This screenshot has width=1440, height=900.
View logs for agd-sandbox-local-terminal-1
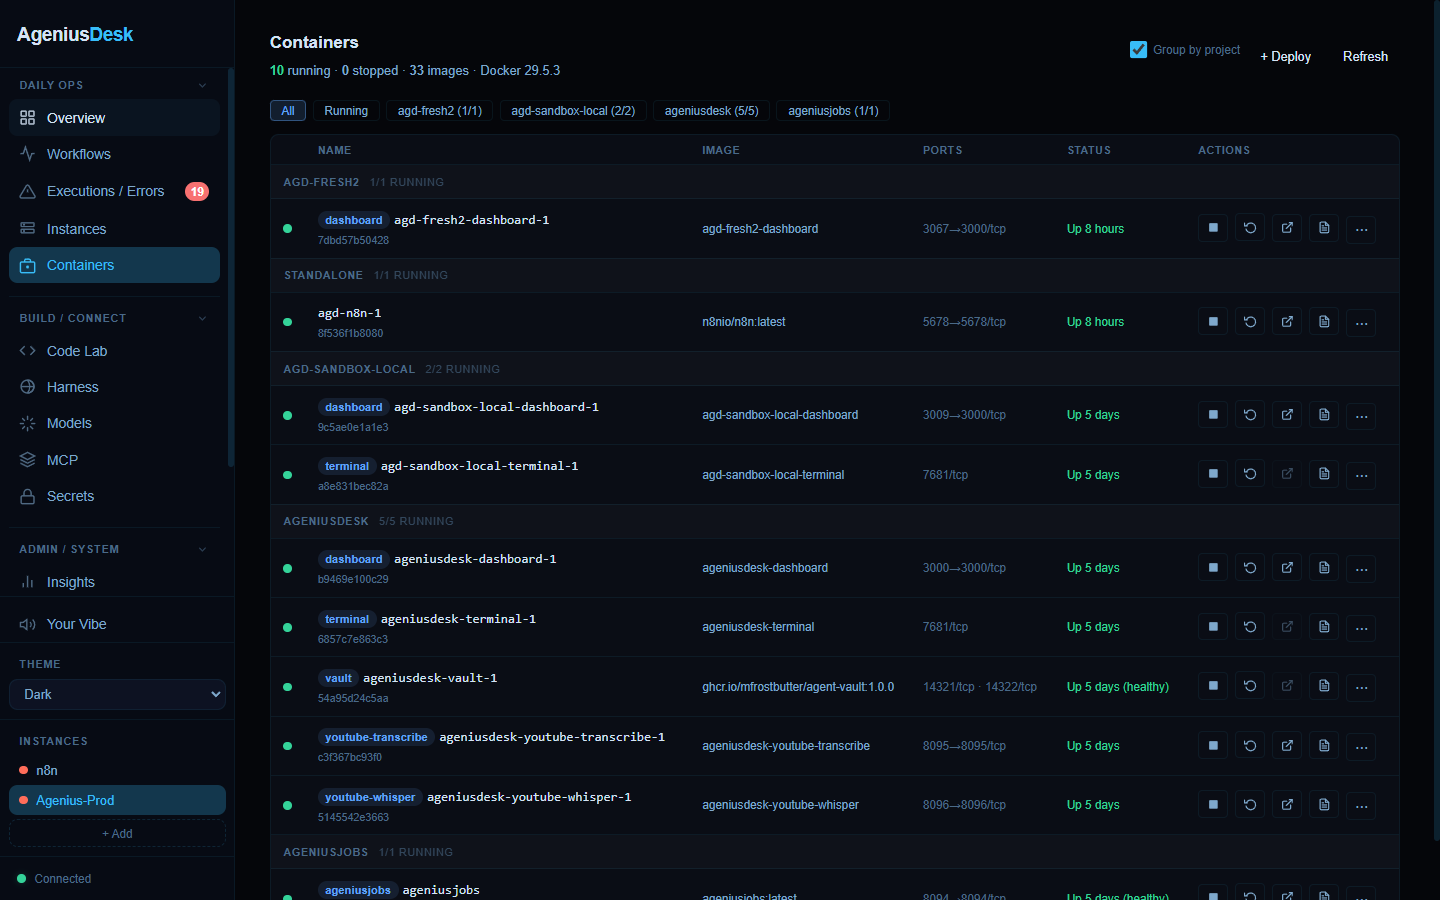tap(1324, 474)
